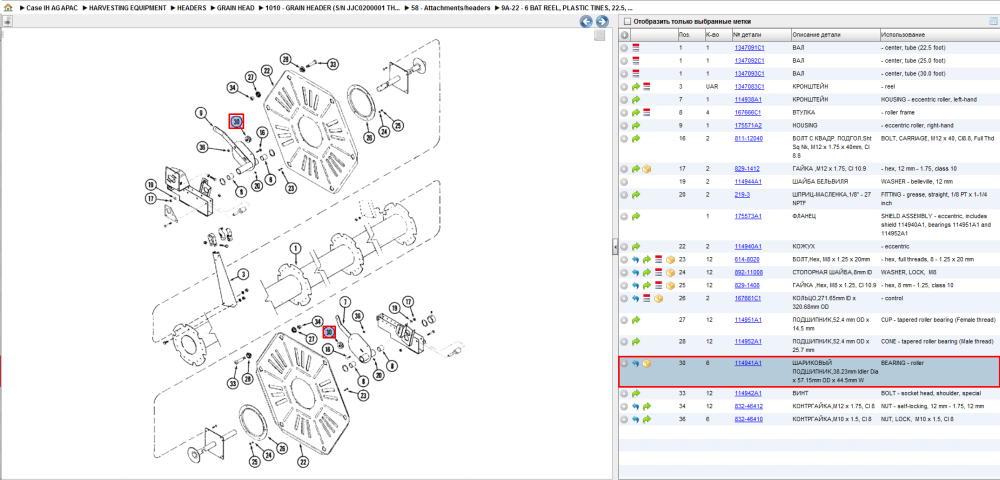
Task: Click the 'BEARING - roller' usage cell
Action: (902, 363)
